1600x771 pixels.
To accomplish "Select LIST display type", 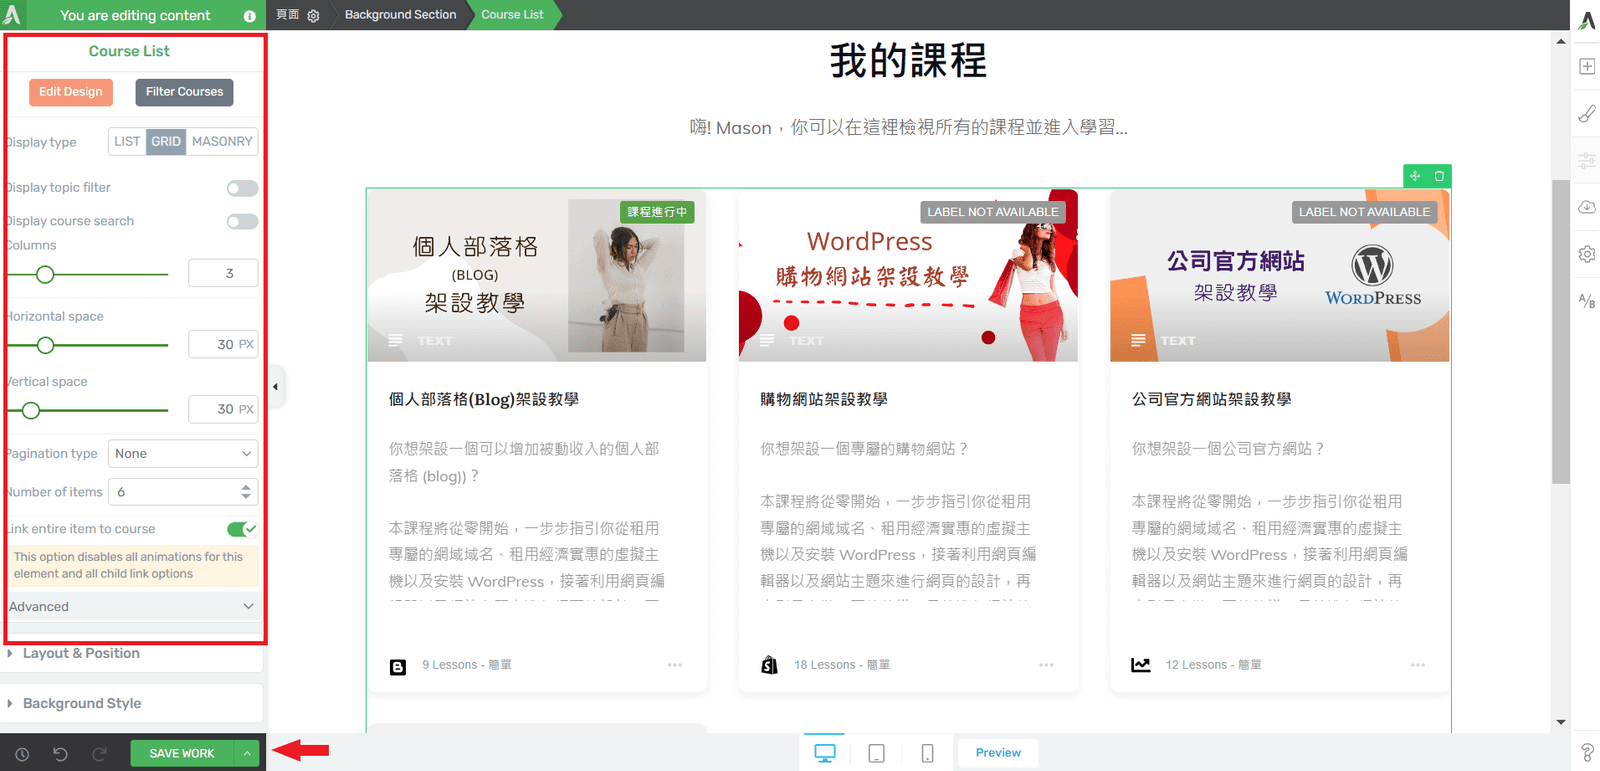I will pos(127,142).
